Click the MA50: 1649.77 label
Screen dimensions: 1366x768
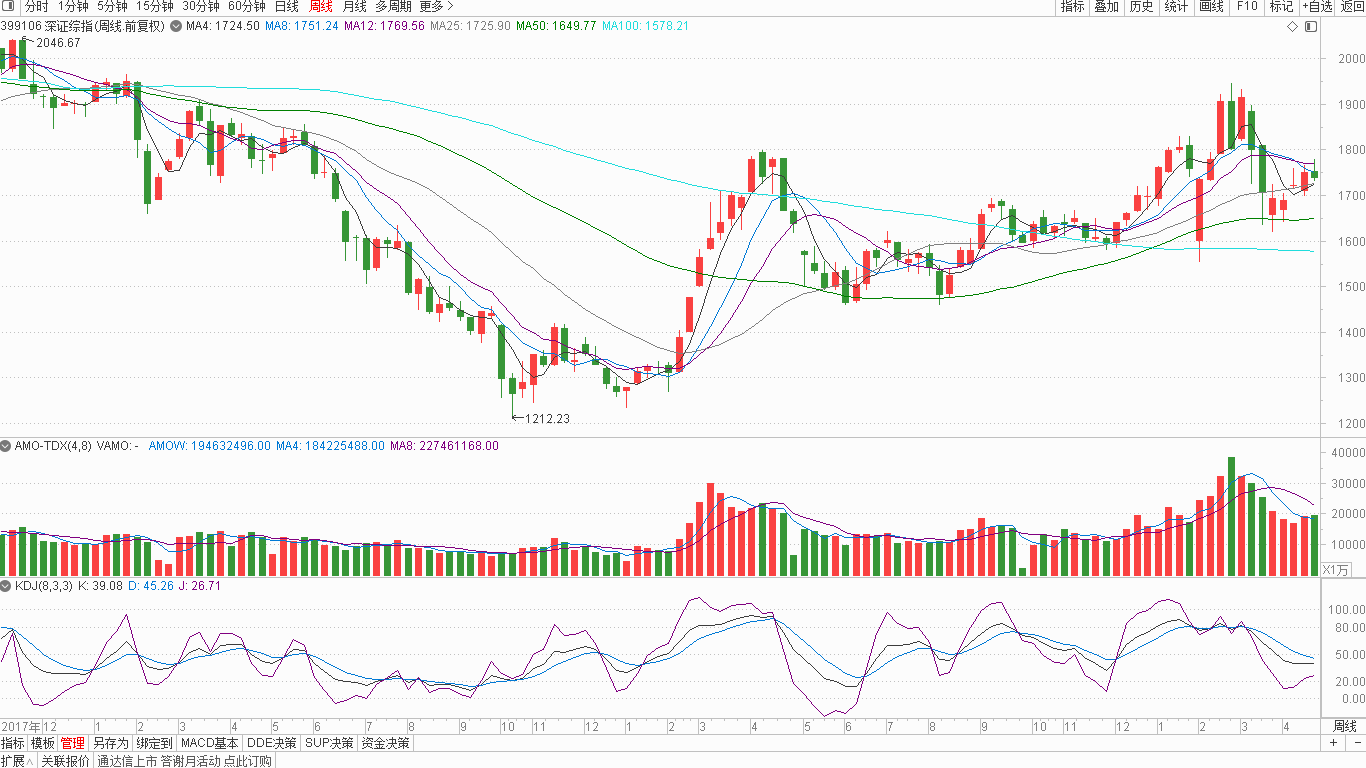(556, 25)
